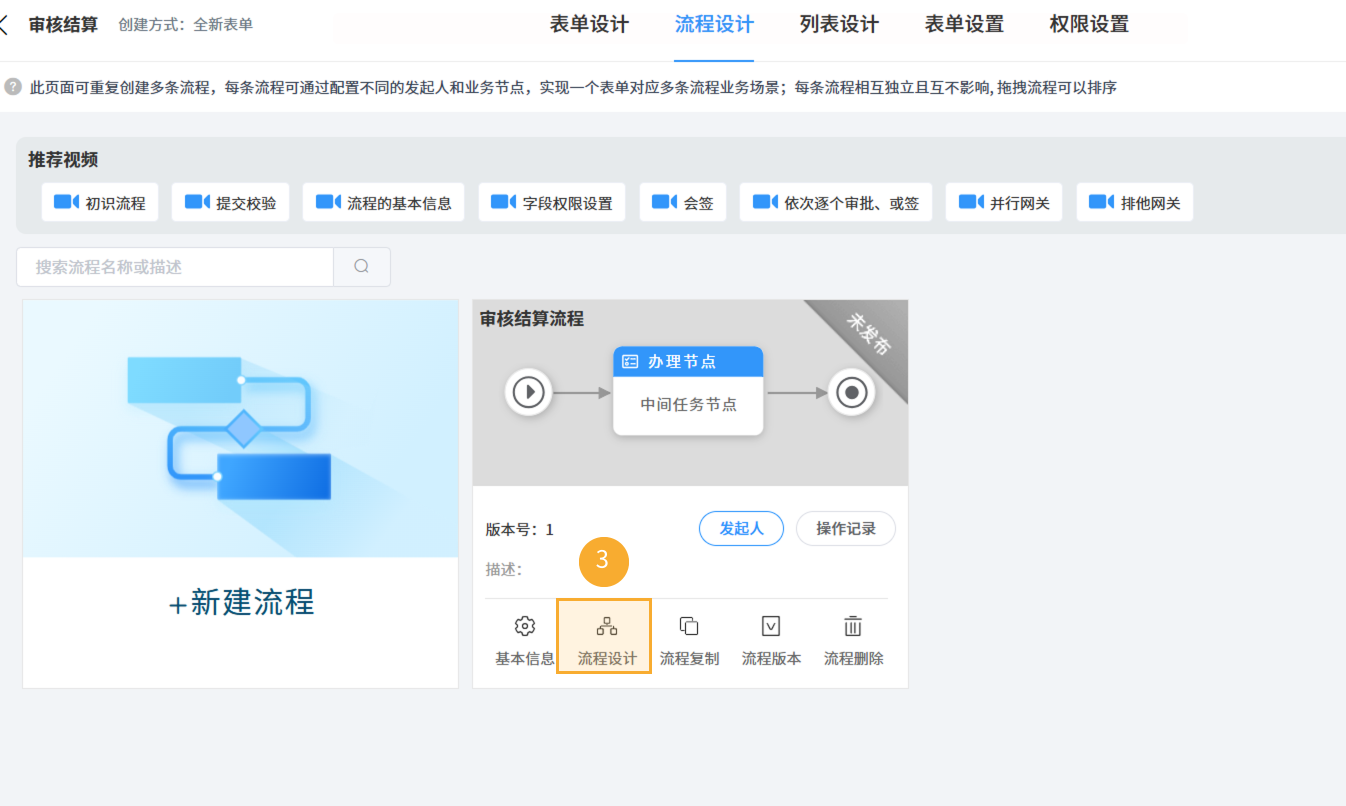Click the 版本号: 1 text

click(x=520, y=530)
